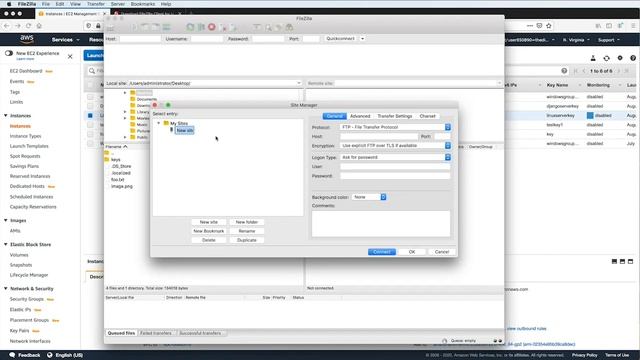Image resolution: width=640 pixels, height=360 pixels.
Task: Click the browser back arrow
Action: coord(7,26)
